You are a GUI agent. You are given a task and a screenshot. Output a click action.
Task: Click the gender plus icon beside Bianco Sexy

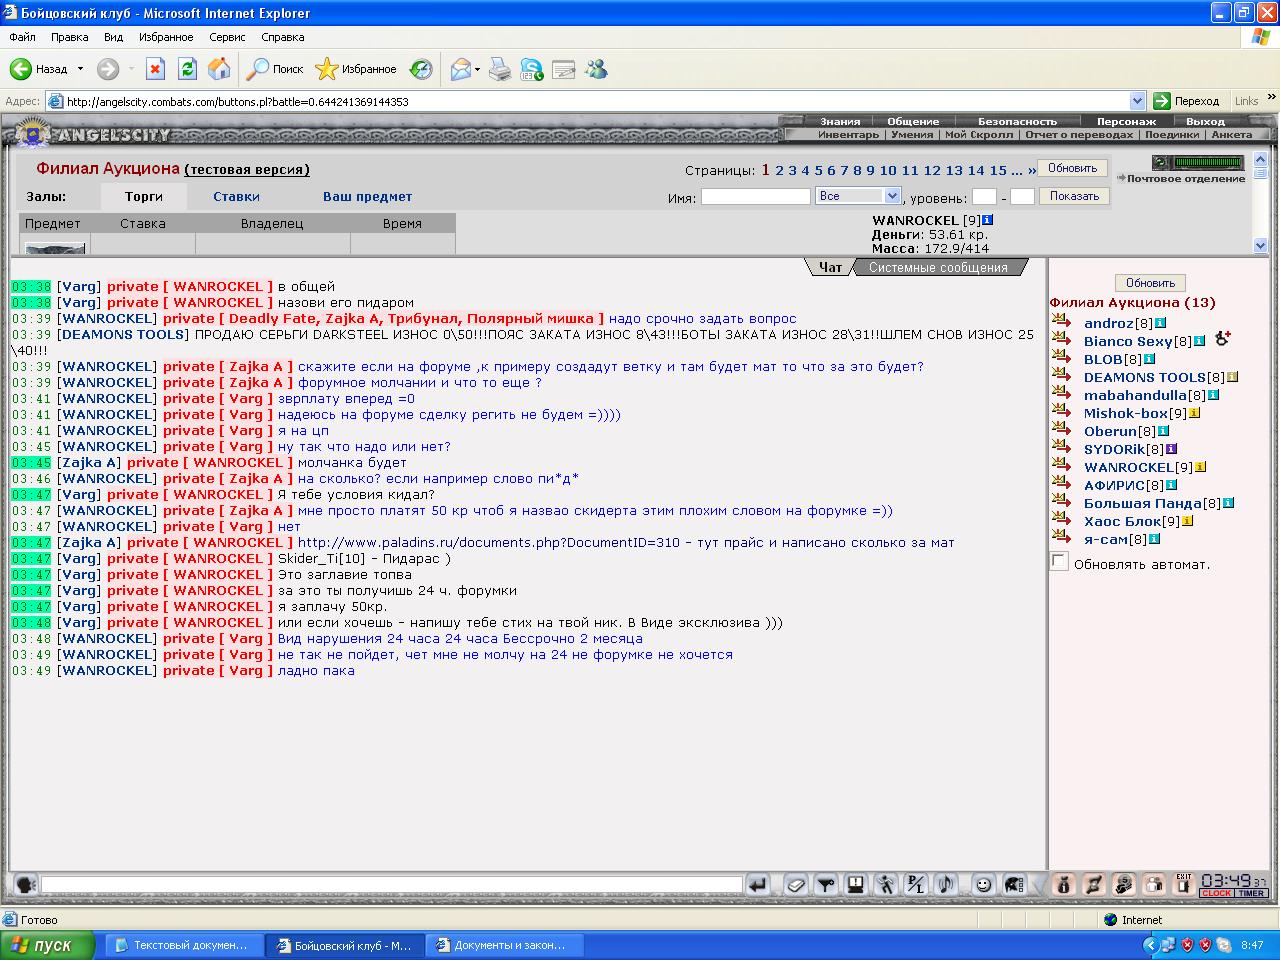1222,340
